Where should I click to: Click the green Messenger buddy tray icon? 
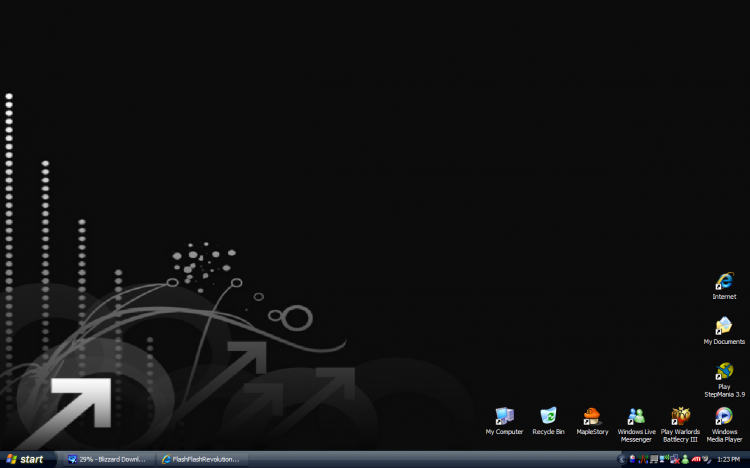click(x=685, y=459)
